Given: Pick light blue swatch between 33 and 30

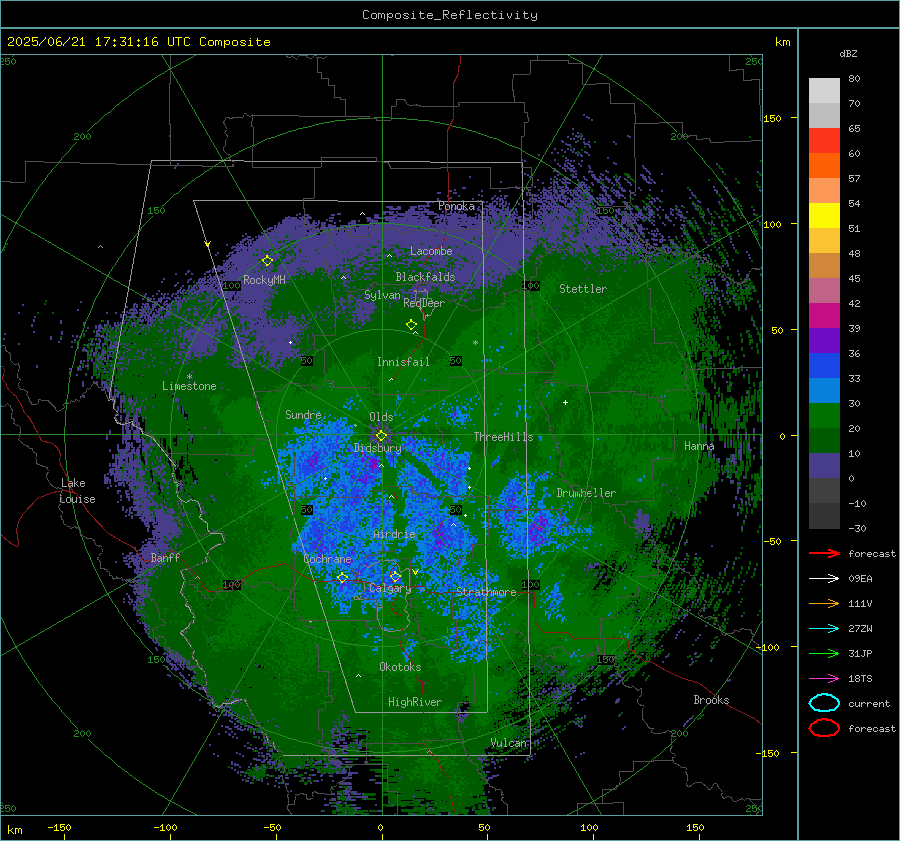Looking at the screenshot, I should coord(824,390).
